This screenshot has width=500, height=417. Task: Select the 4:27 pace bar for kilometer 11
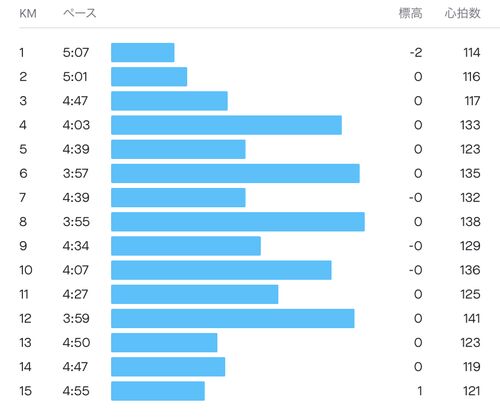(x=195, y=294)
